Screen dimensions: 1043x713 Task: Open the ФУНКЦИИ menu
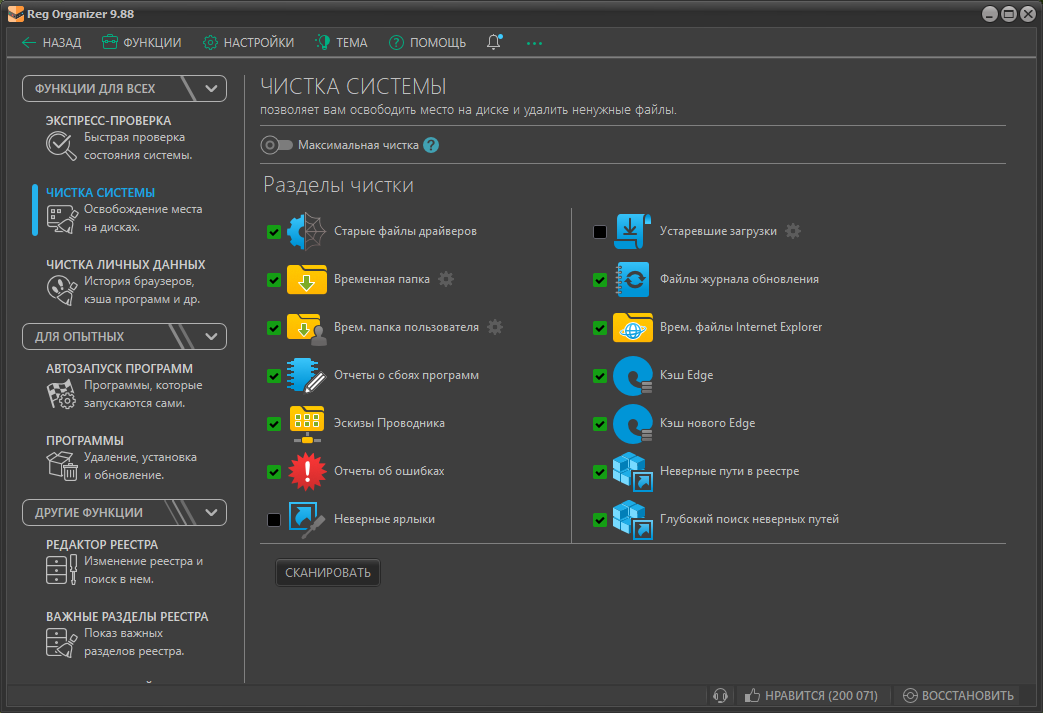tap(141, 43)
